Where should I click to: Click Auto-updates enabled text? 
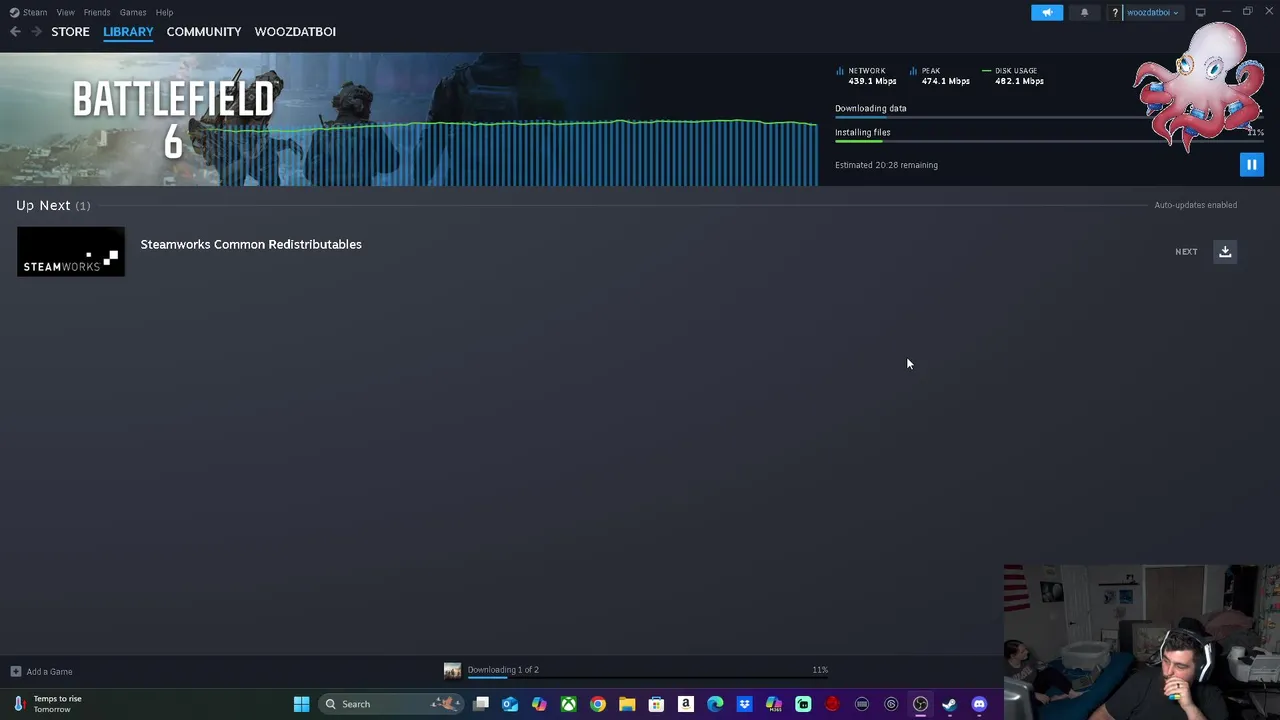tap(1195, 205)
